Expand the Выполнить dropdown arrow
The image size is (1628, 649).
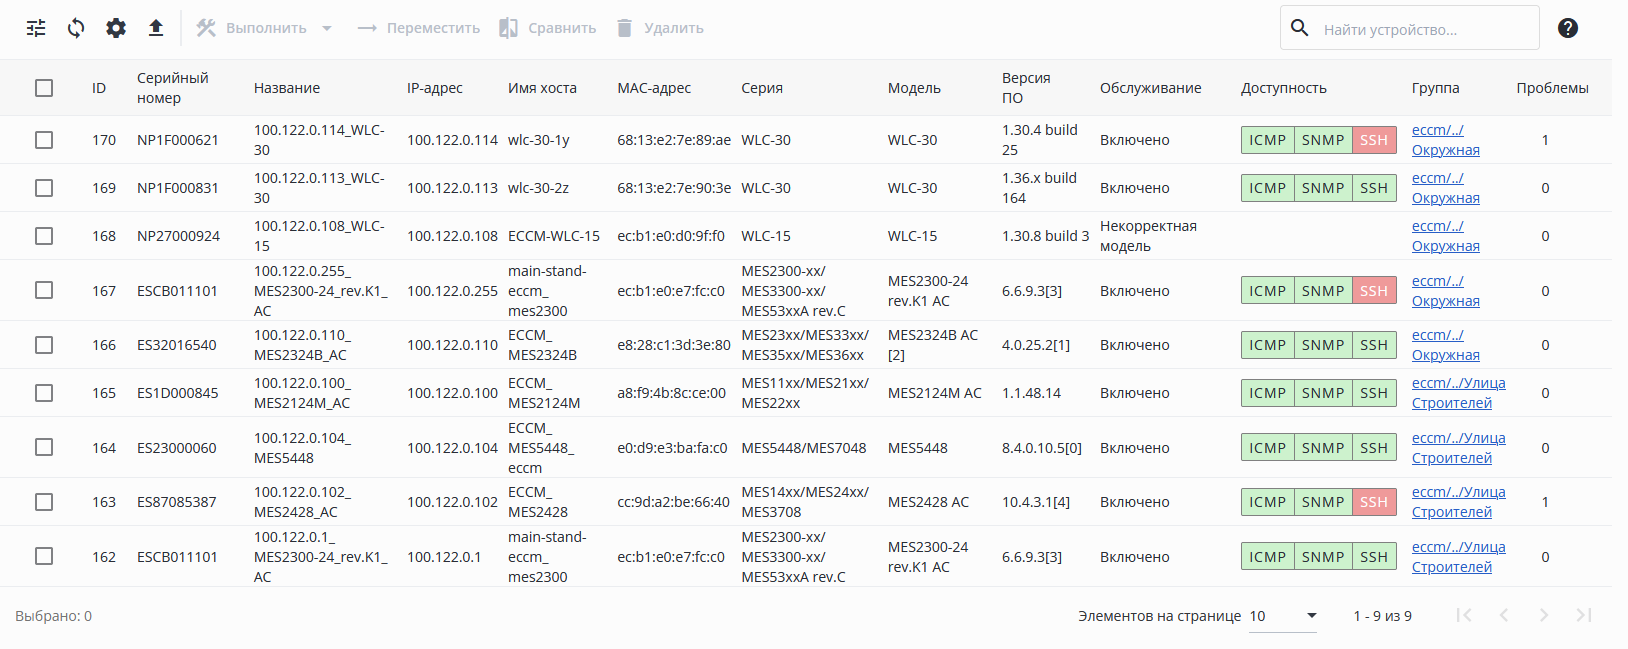point(327,28)
